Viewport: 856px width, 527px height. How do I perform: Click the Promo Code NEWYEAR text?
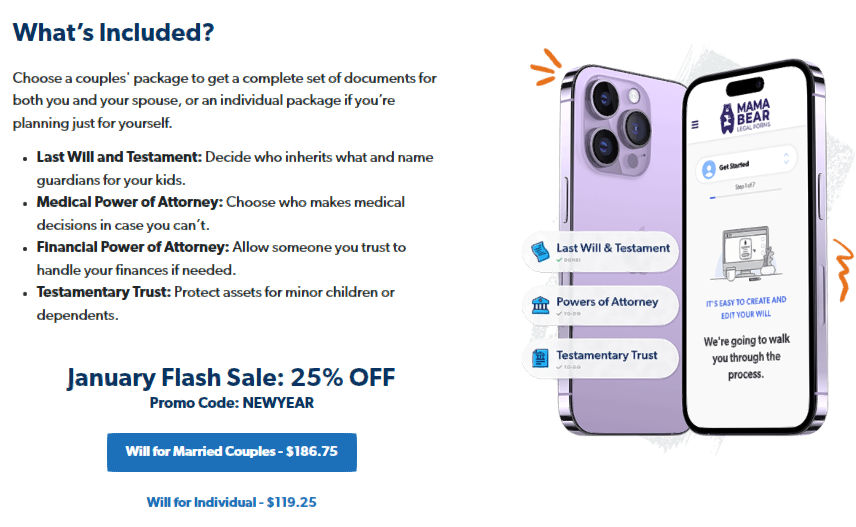click(x=231, y=403)
